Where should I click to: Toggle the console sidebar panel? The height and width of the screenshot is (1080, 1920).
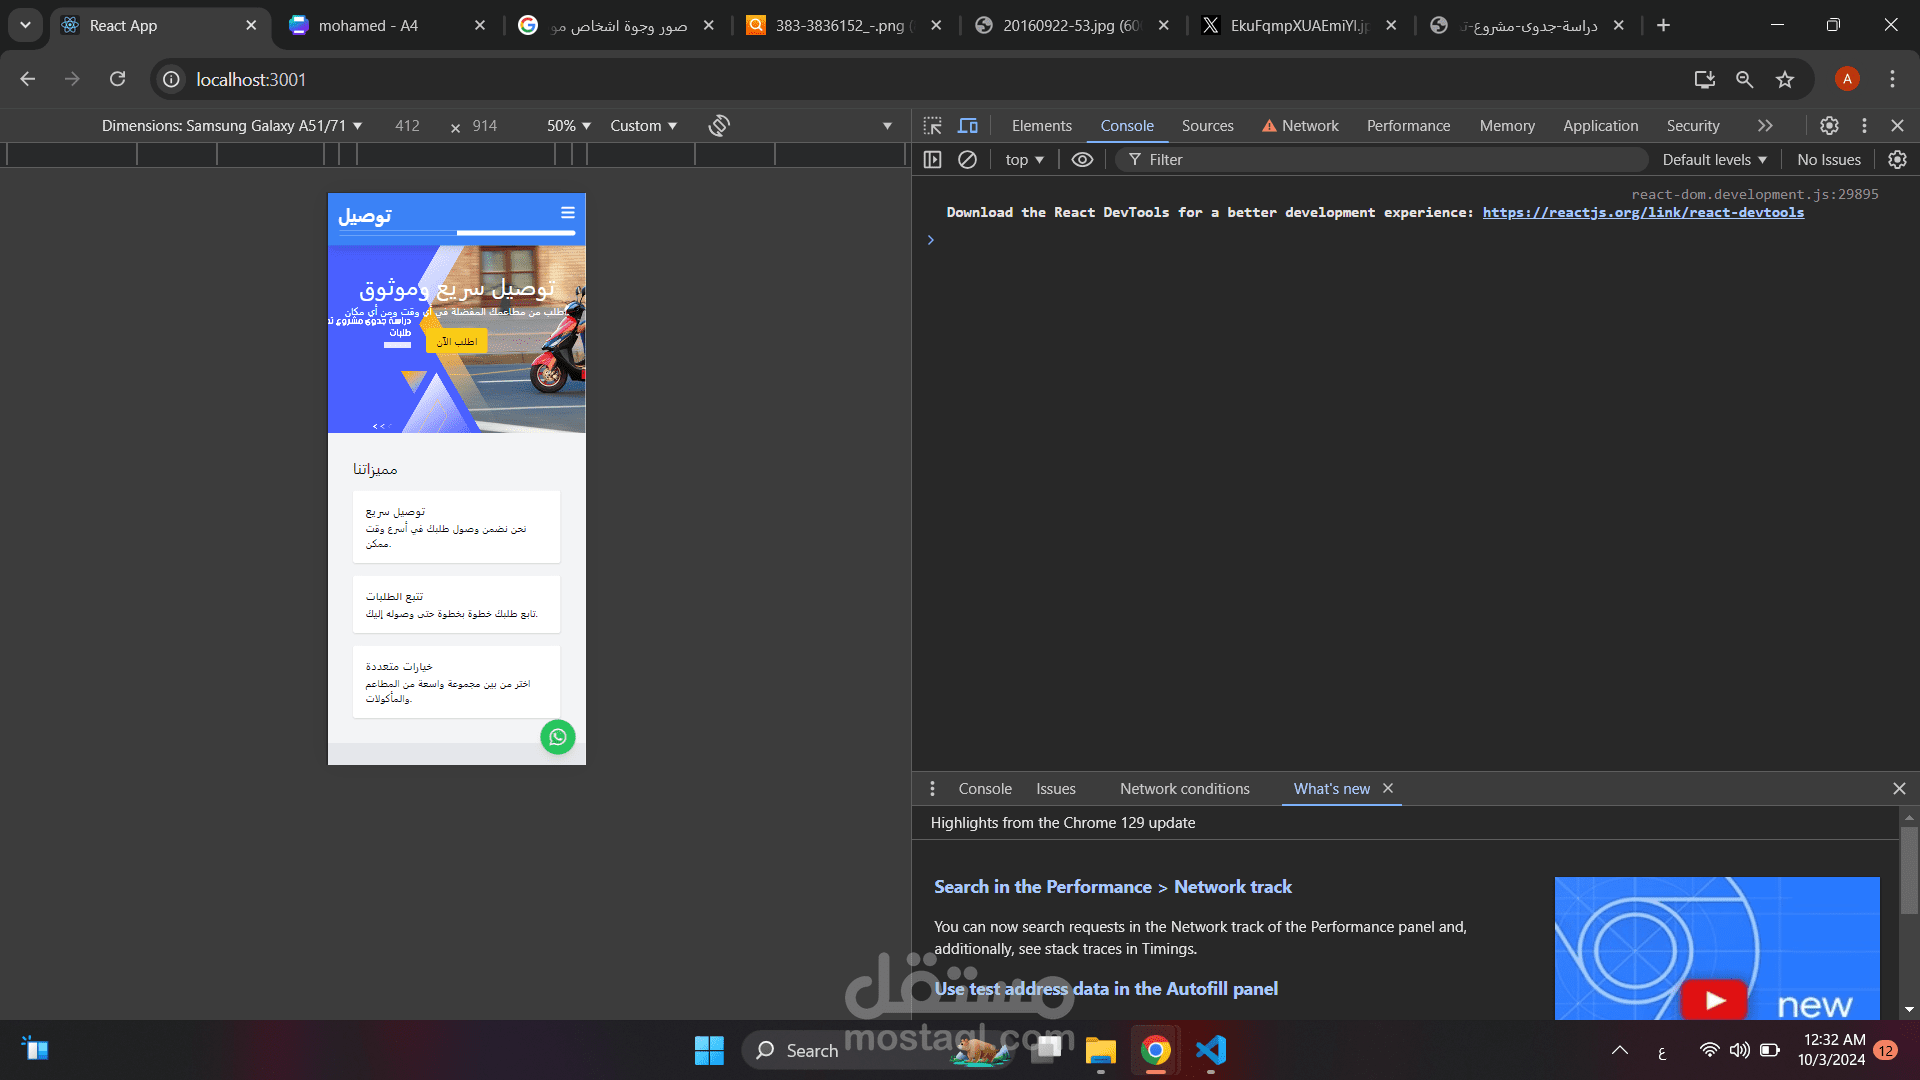933,160
